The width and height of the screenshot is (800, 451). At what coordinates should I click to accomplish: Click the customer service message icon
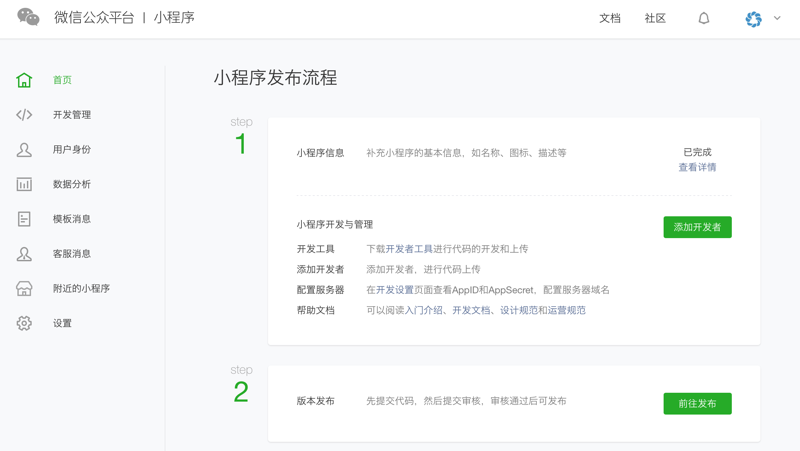pyautogui.click(x=24, y=254)
